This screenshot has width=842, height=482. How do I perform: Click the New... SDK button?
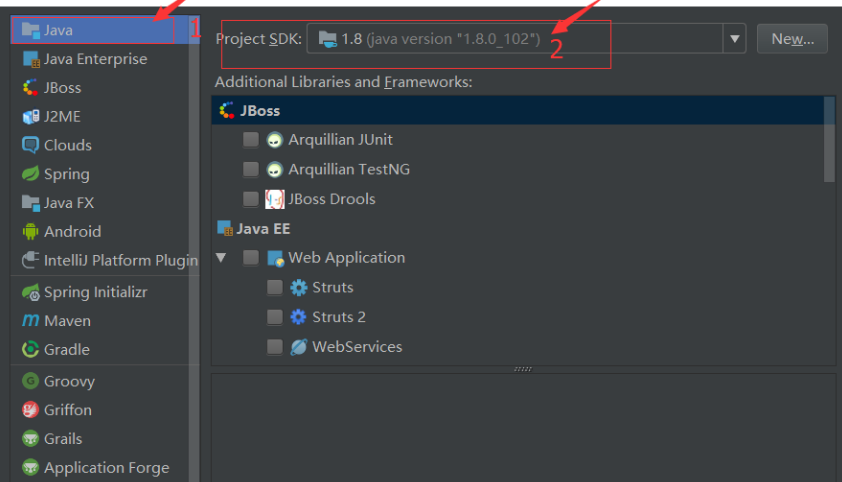pos(792,39)
